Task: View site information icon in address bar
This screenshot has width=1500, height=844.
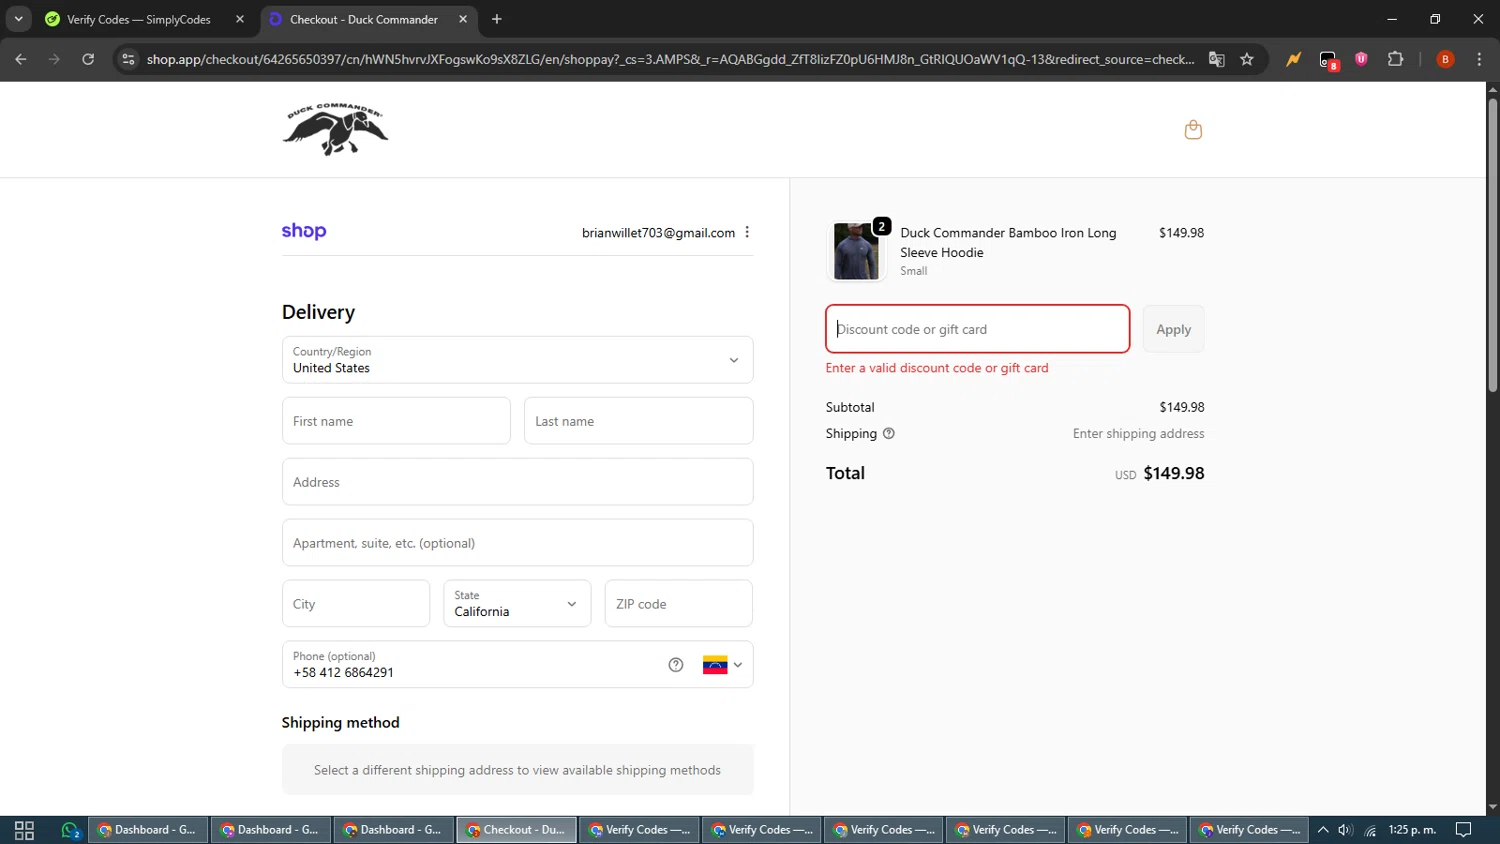Action: coord(128,59)
